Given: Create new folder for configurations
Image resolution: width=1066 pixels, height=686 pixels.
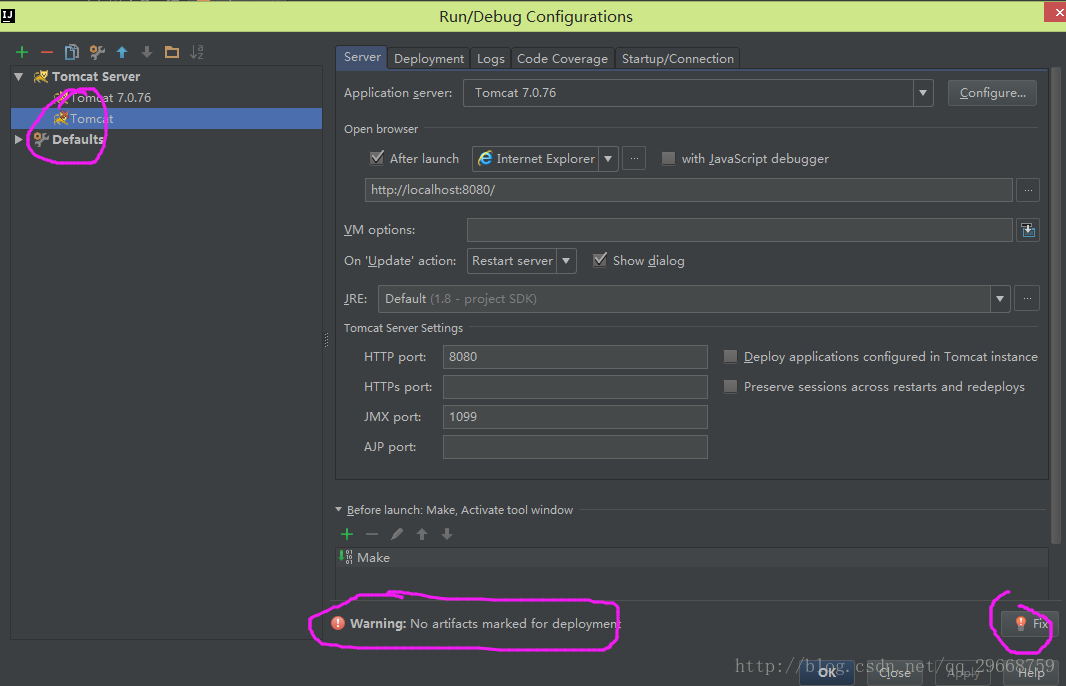Looking at the screenshot, I should click(x=172, y=52).
